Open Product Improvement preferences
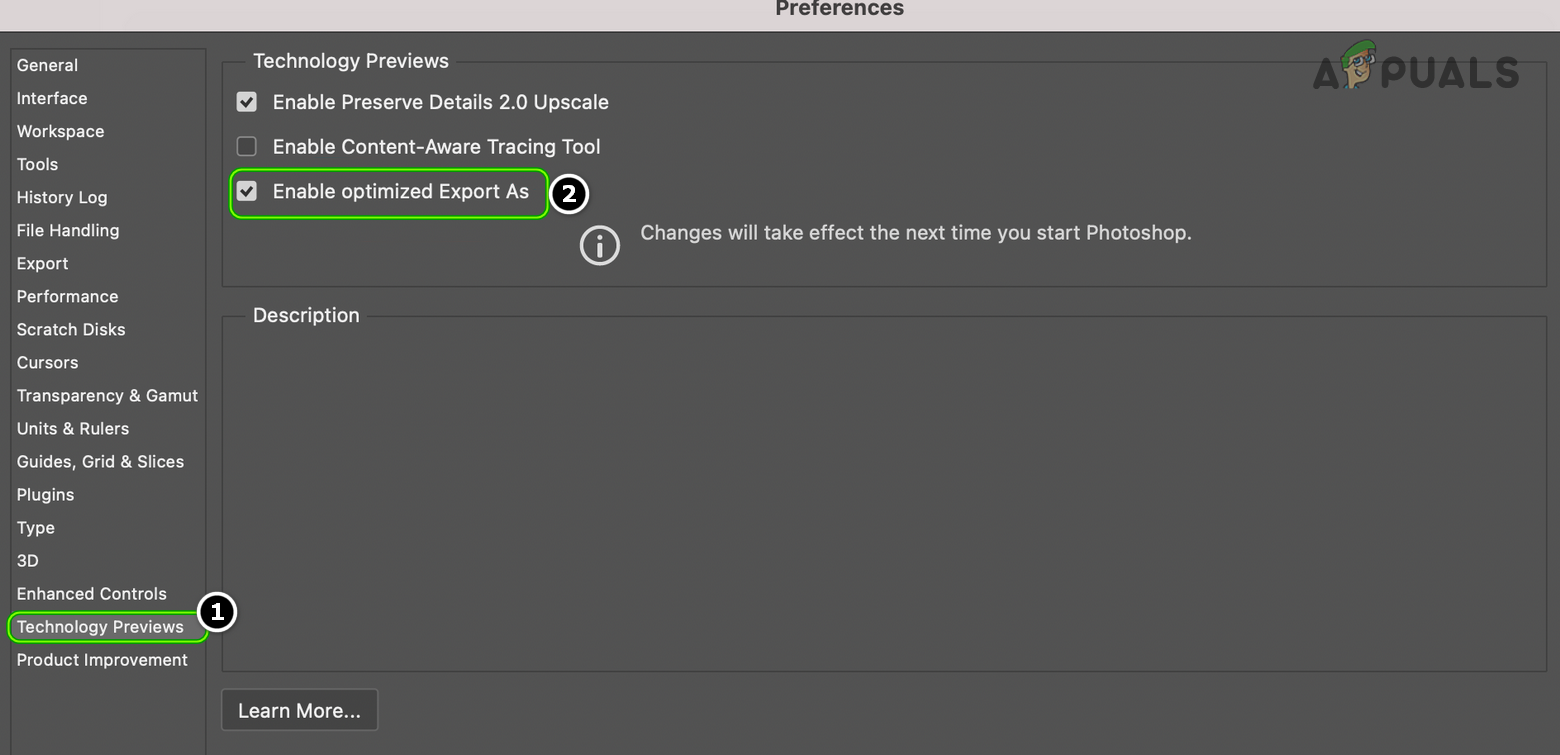Viewport: 1560px width, 755px height. (102, 660)
